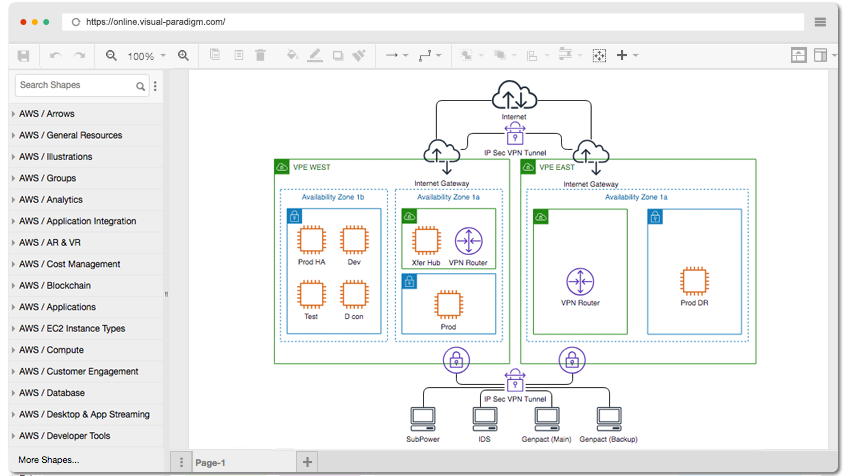Screen dimensions: 848x476
Task: Expand AWS / Compute category
Action: click(x=86, y=351)
